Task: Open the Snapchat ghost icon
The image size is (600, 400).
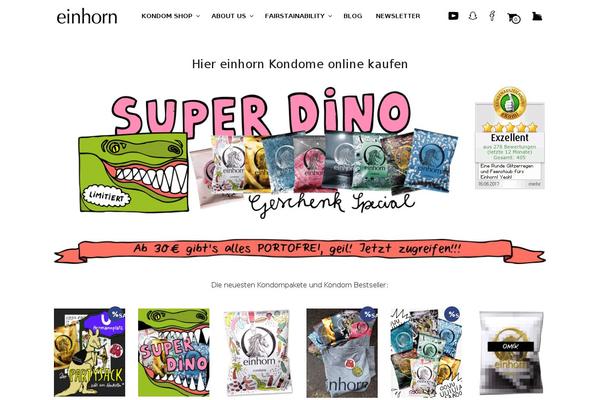Action: (x=473, y=16)
